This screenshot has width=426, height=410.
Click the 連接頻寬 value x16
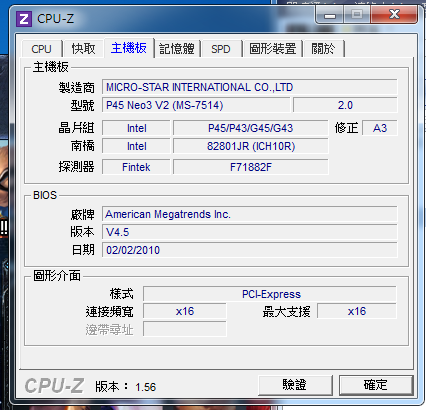(185, 311)
